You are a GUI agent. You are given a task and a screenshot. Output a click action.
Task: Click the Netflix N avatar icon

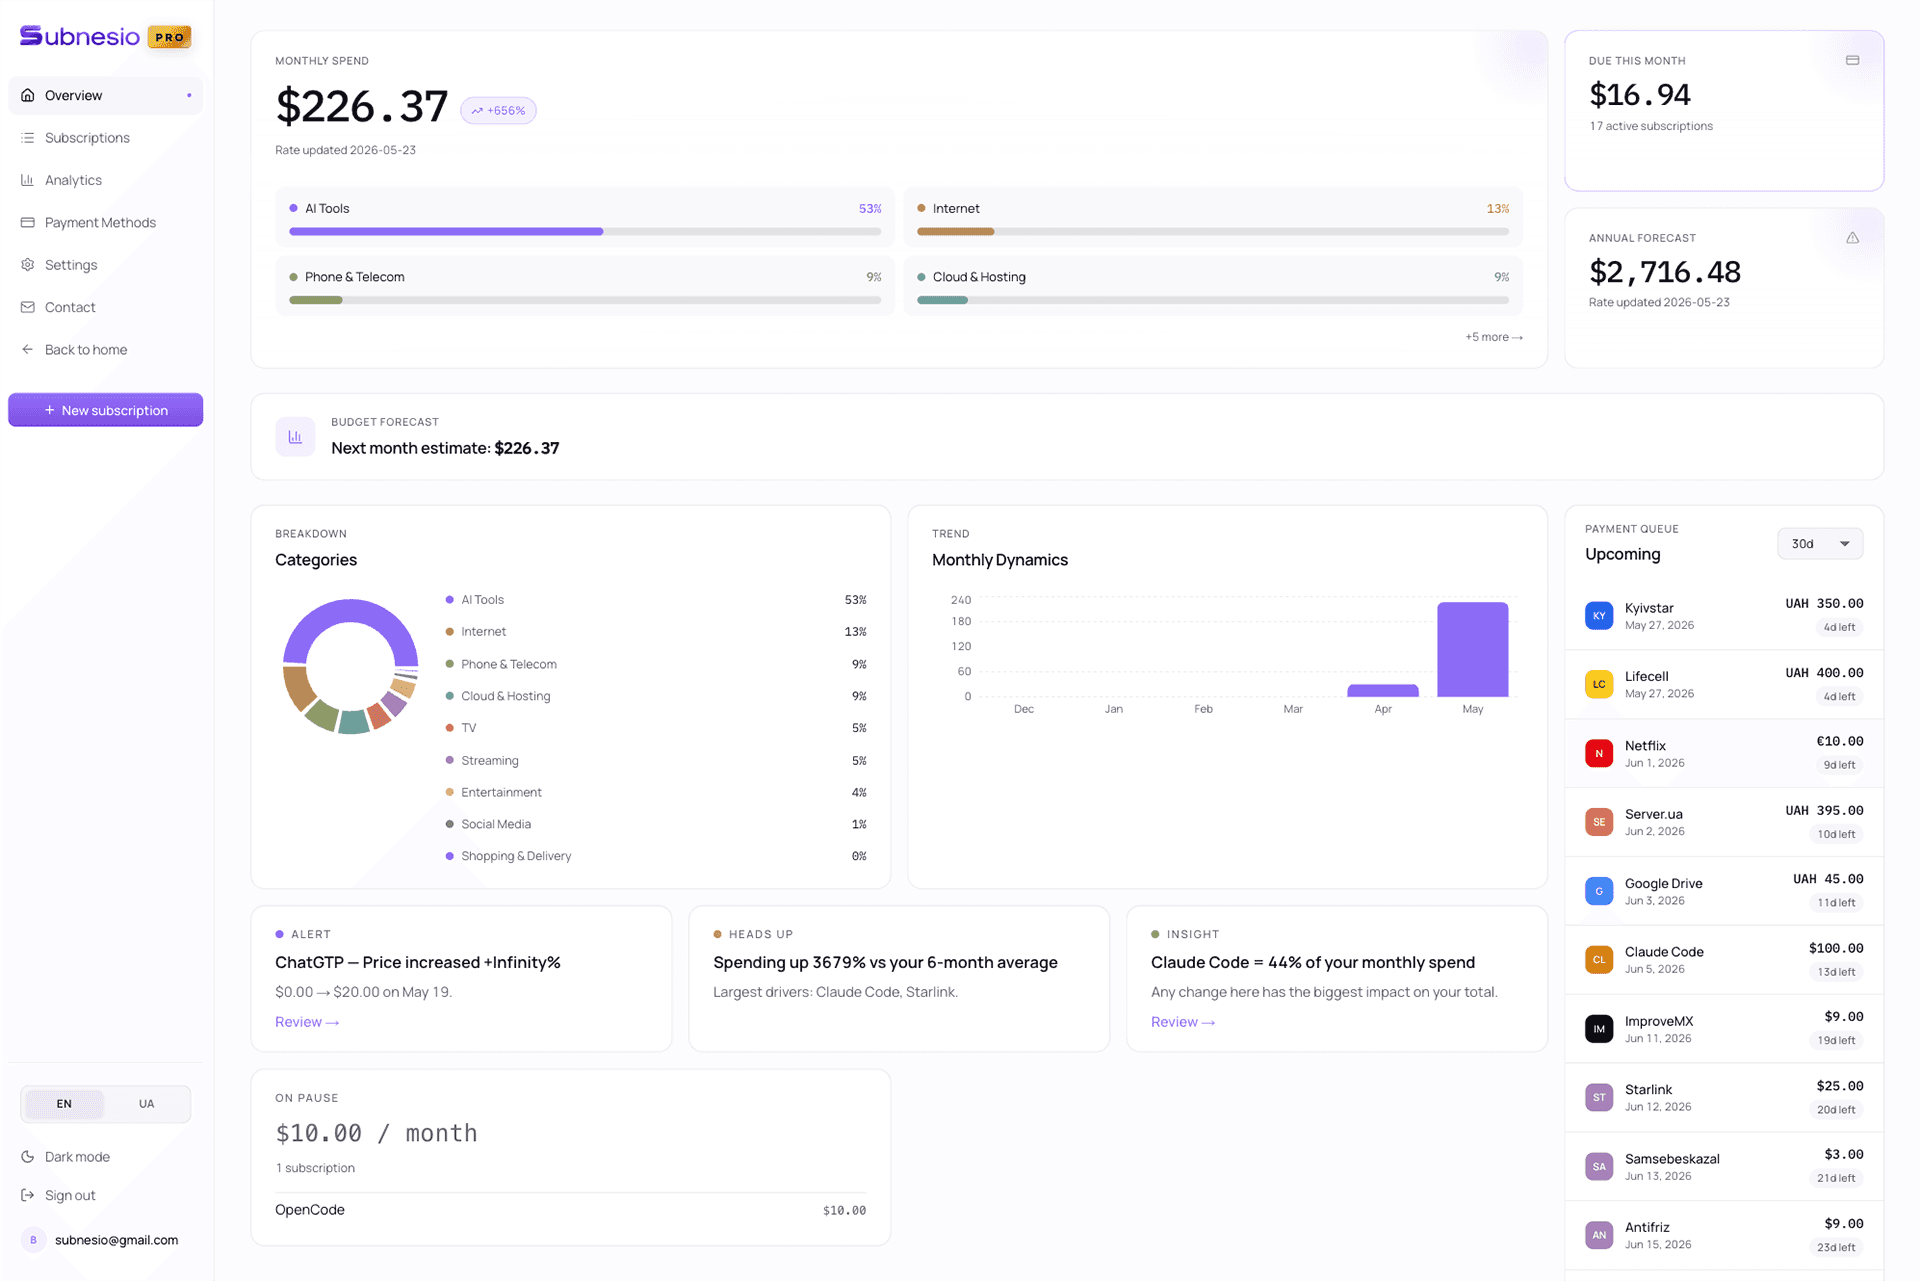click(1599, 753)
